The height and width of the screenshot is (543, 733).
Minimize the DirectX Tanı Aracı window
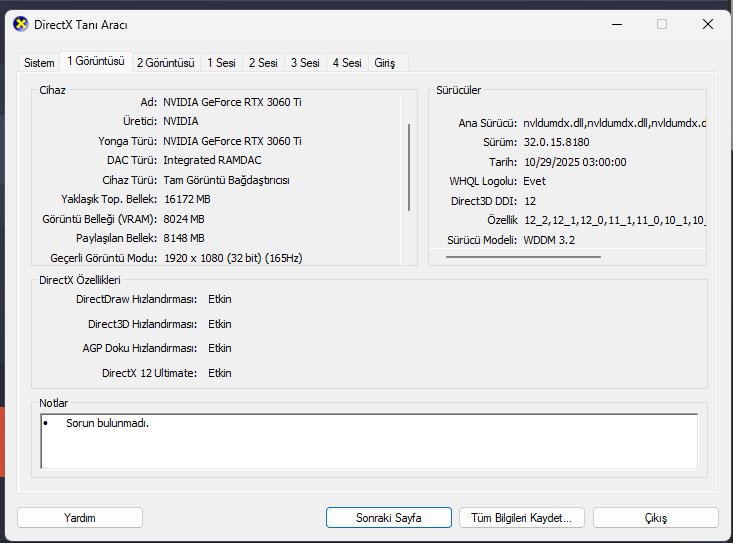pos(617,24)
